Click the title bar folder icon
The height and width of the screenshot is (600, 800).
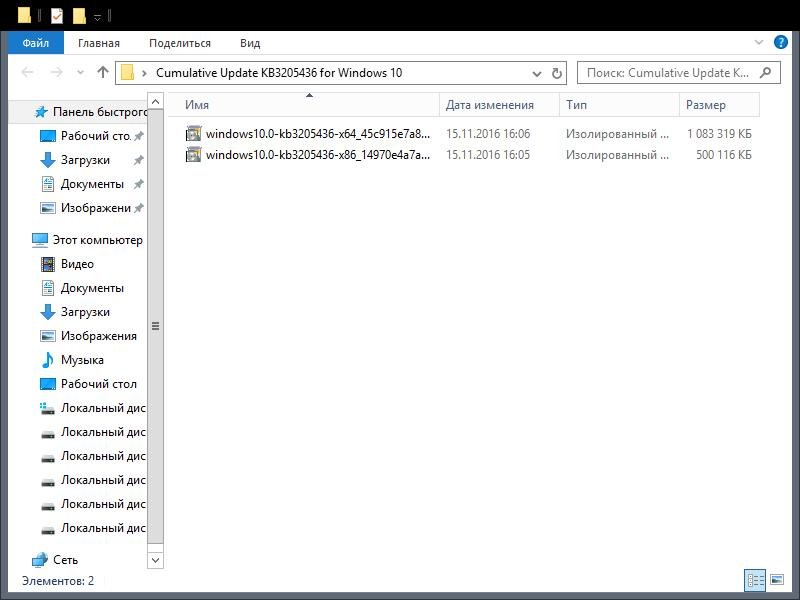tap(24, 15)
